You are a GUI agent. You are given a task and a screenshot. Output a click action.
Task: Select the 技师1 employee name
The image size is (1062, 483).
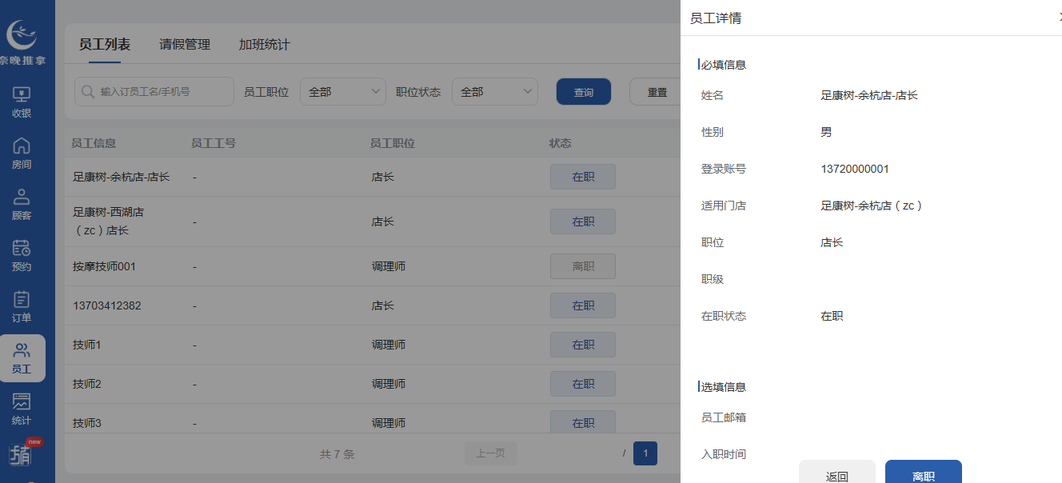[87, 345]
